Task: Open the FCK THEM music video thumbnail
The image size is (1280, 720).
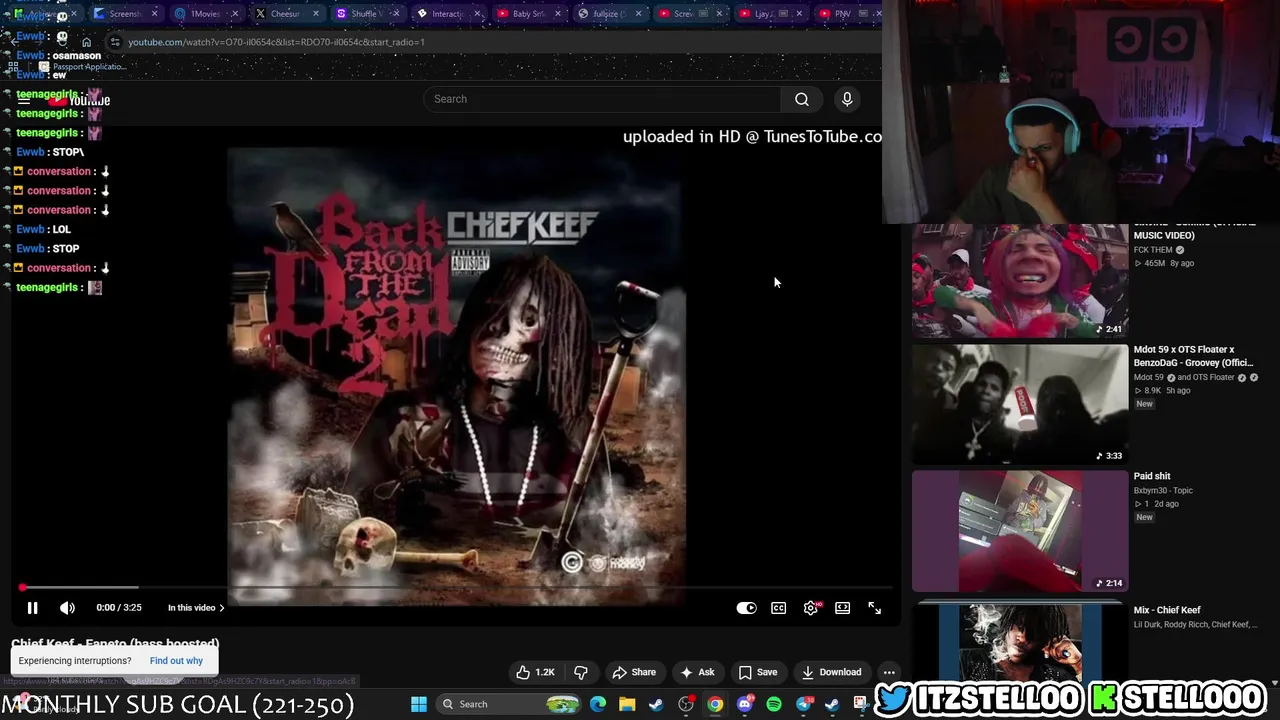Action: pyautogui.click(x=1020, y=281)
